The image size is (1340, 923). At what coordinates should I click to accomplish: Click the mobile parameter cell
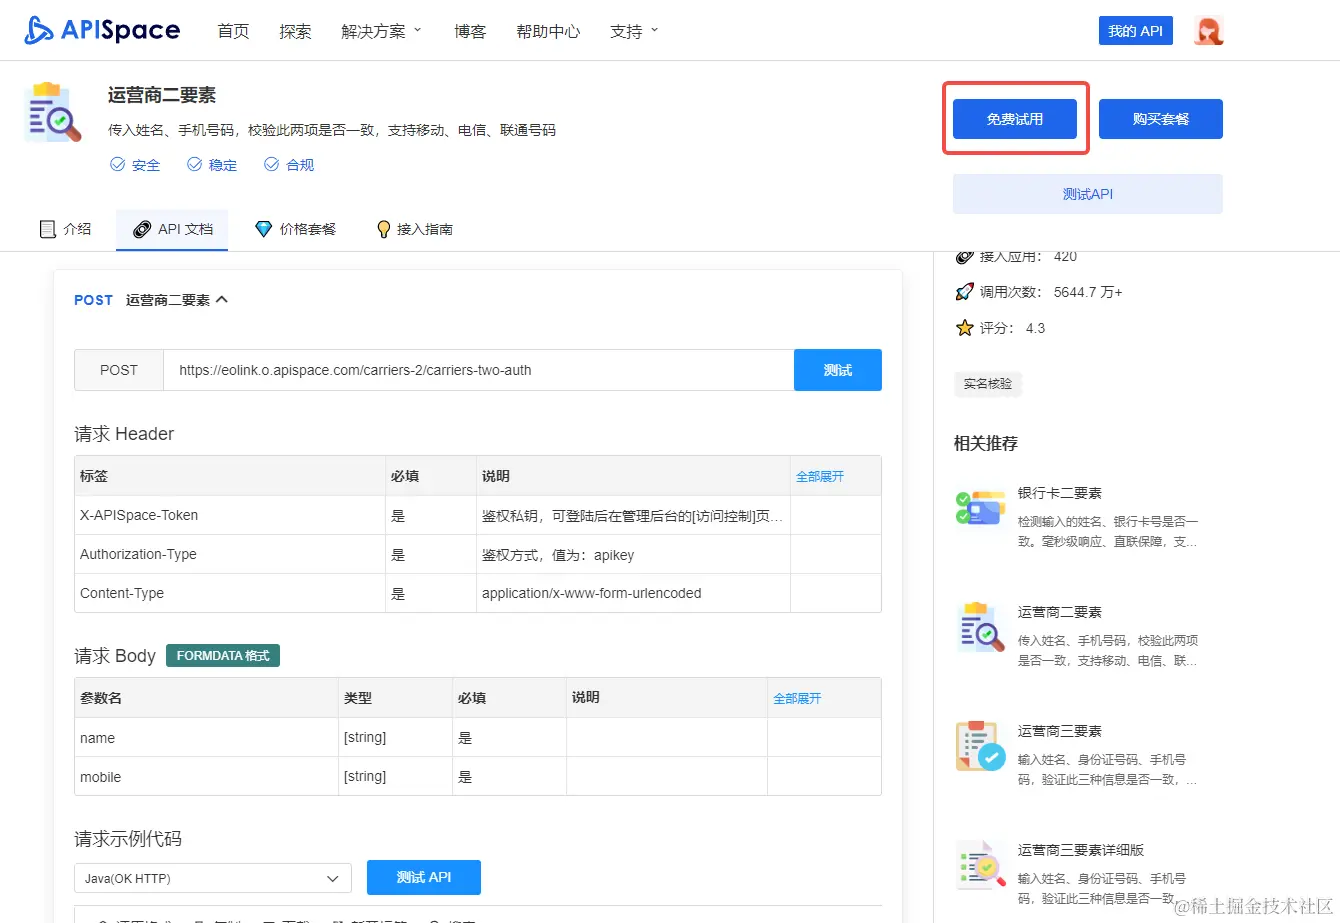pyautogui.click(x=206, y=777)
